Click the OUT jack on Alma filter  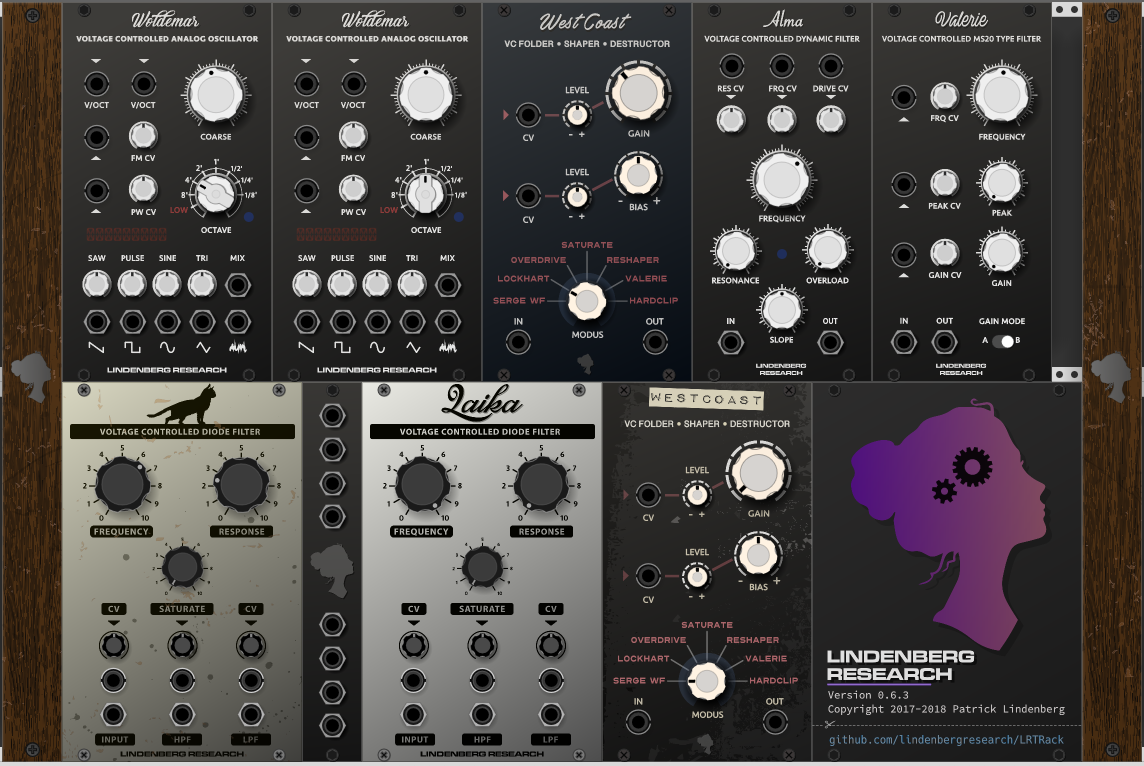point(830,342)
